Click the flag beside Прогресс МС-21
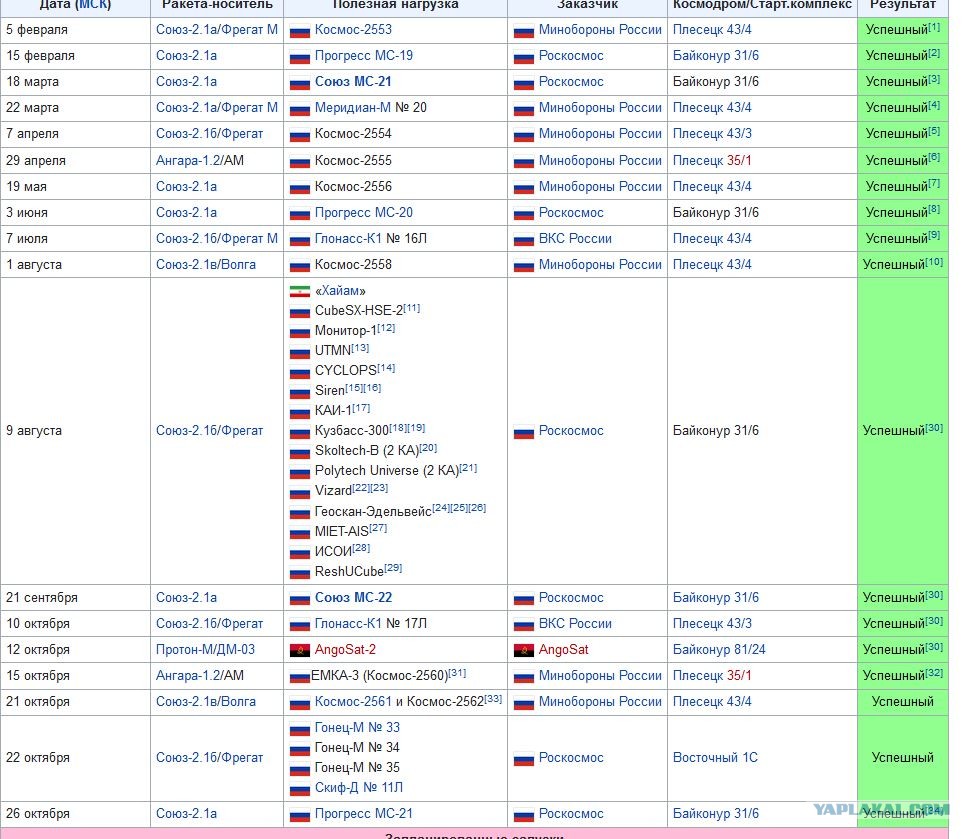Screen dimensions: 976x839 pyautogui.click(x=299, y=815)
